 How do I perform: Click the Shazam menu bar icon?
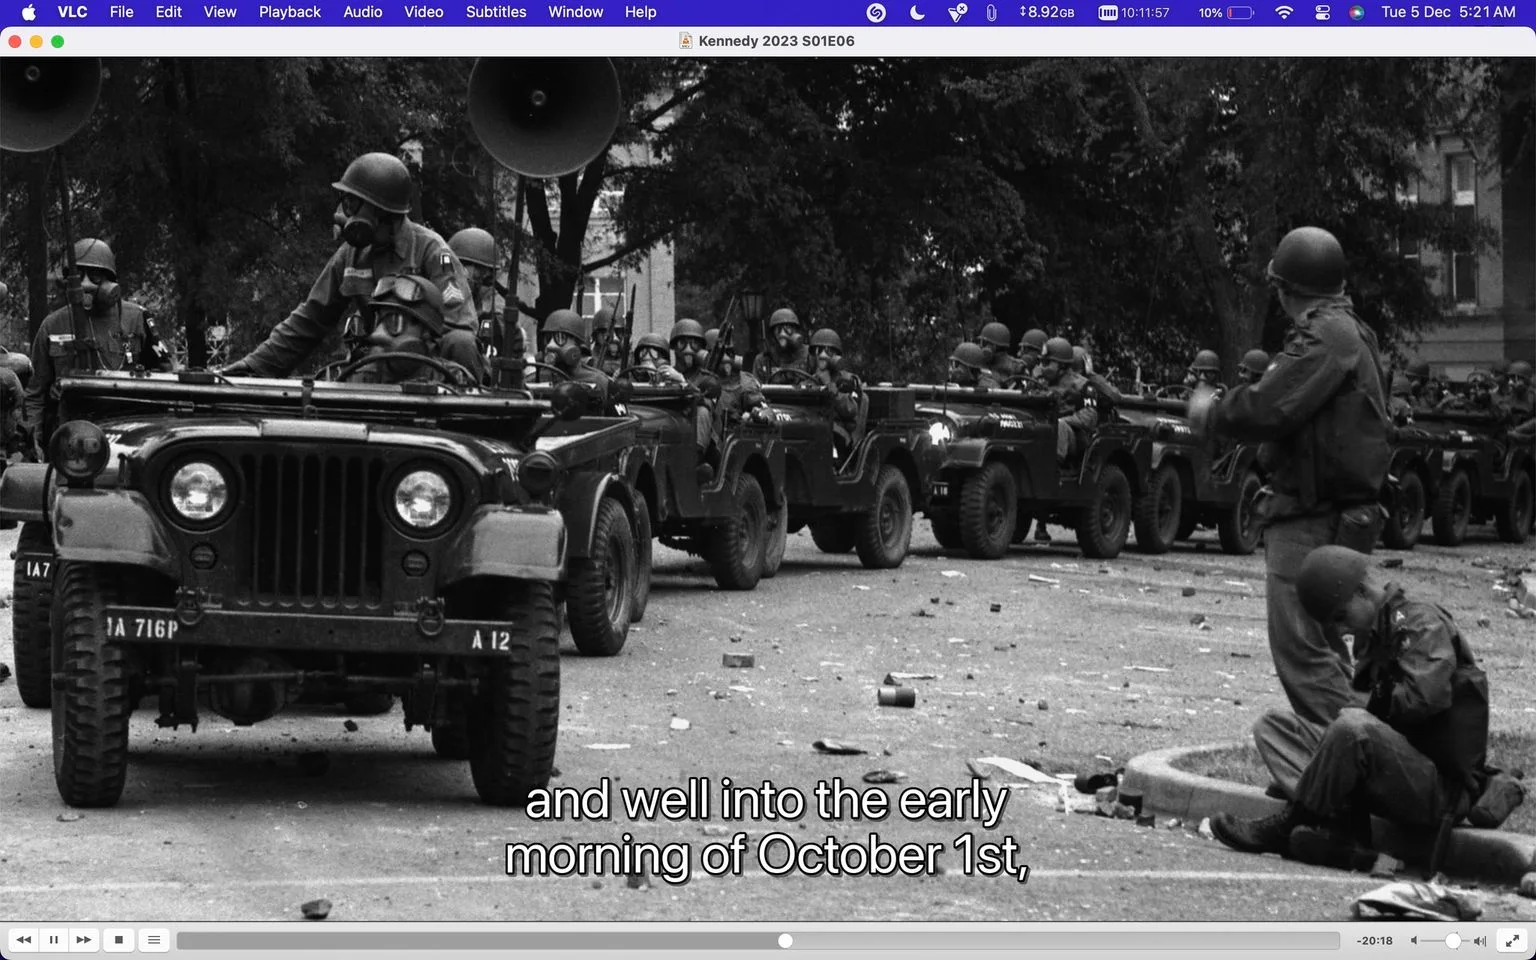click(x=876, y=12)
